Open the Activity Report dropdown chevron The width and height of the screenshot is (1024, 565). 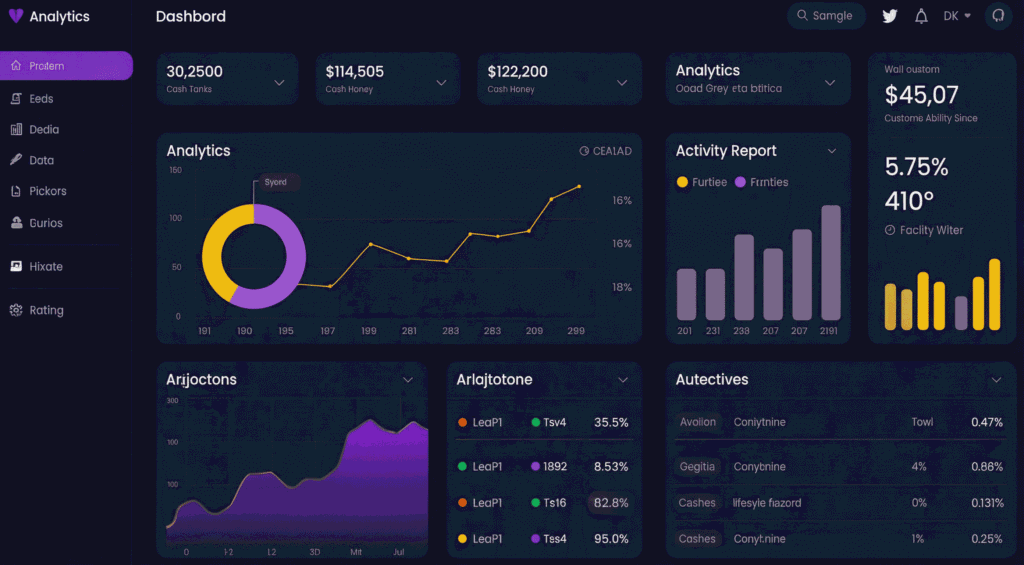tap(831, 151)
